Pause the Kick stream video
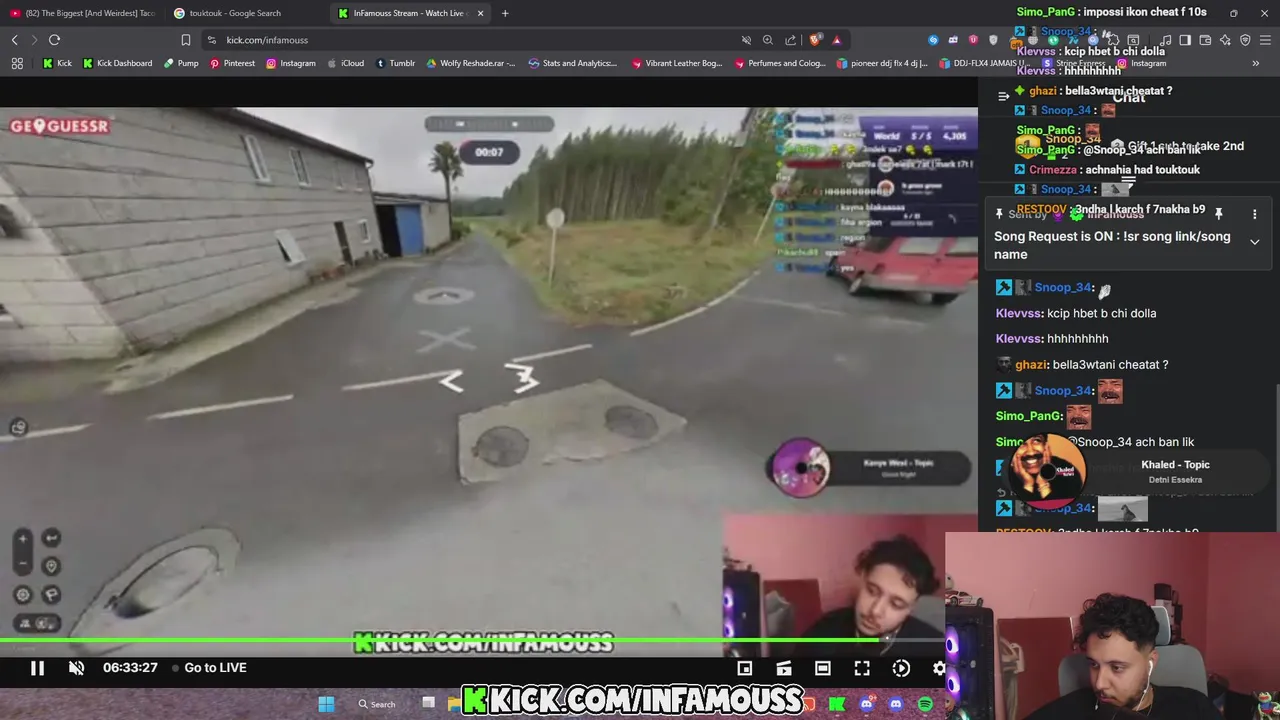The image size is (1280, 720). coord(37,668)
